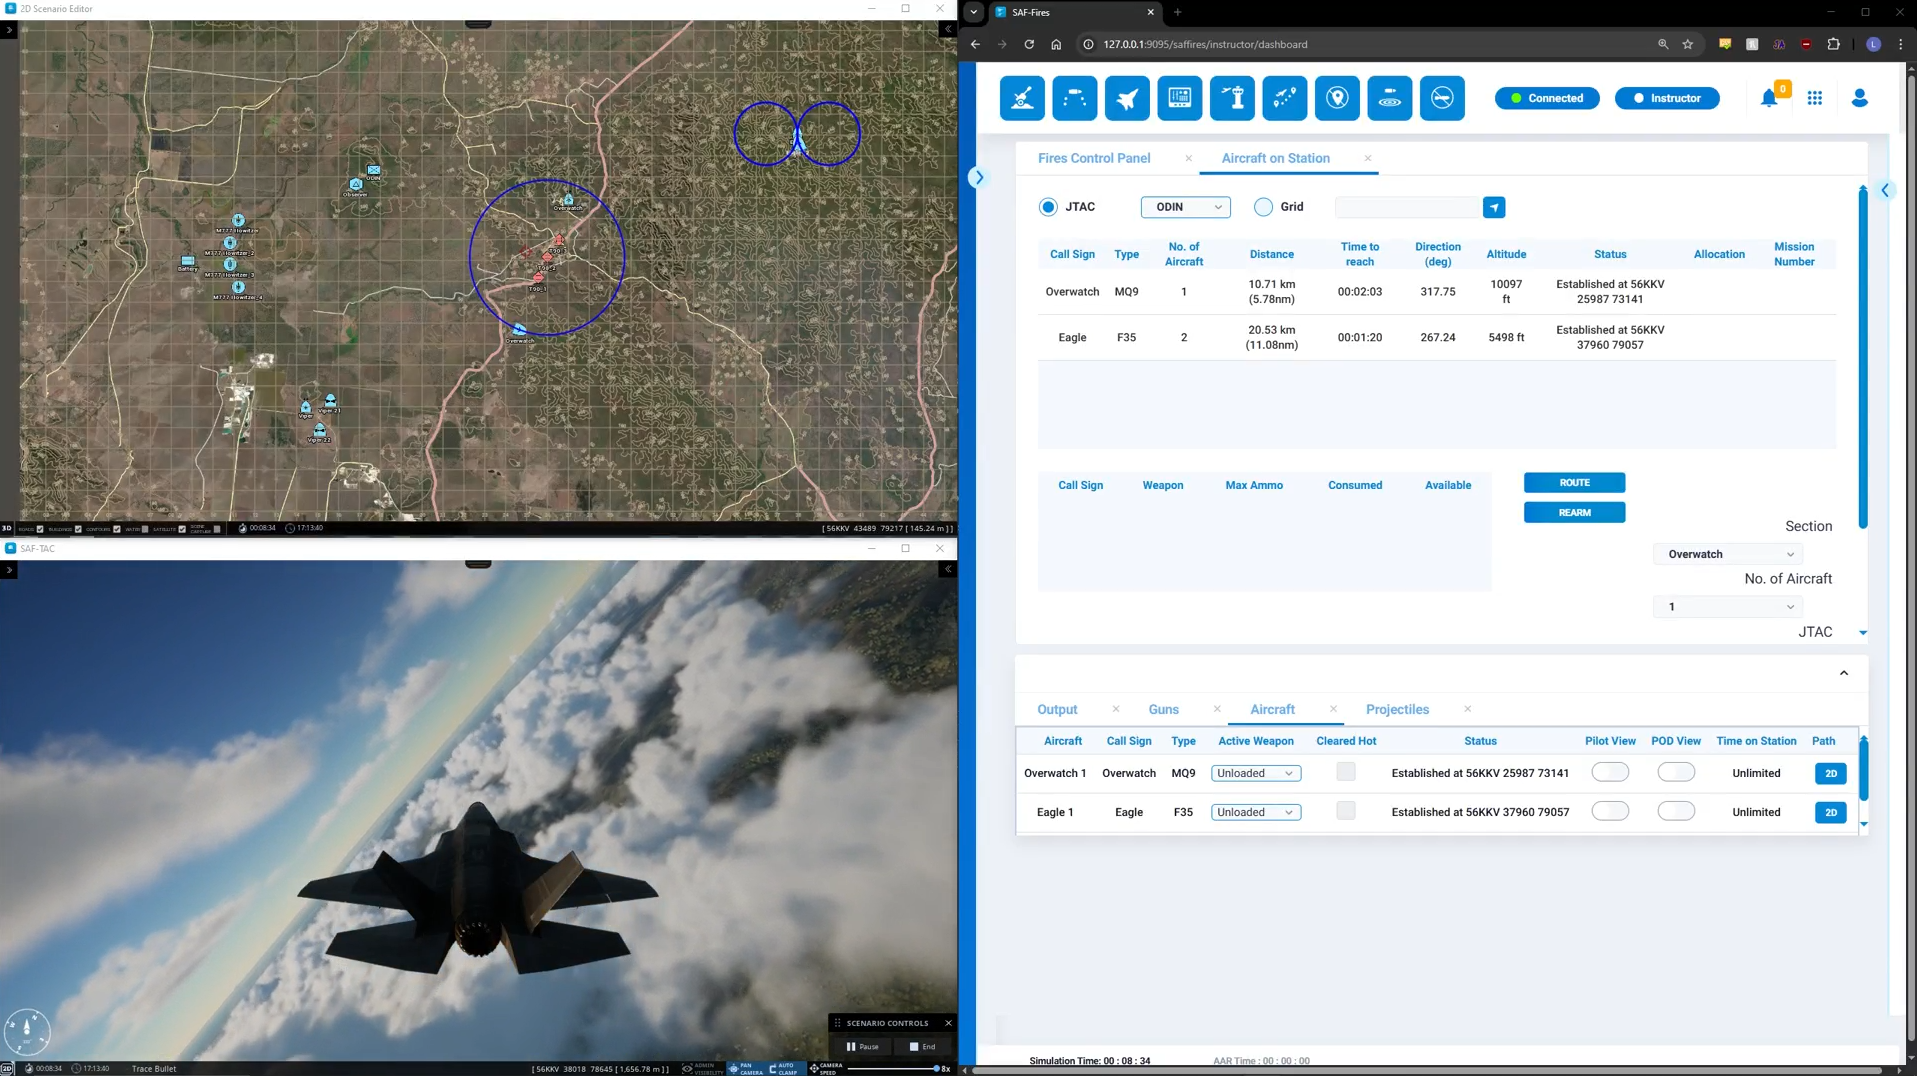Click the REARM button
The width and height of the screenshot is (1917, 1076).
point(1573,513)
